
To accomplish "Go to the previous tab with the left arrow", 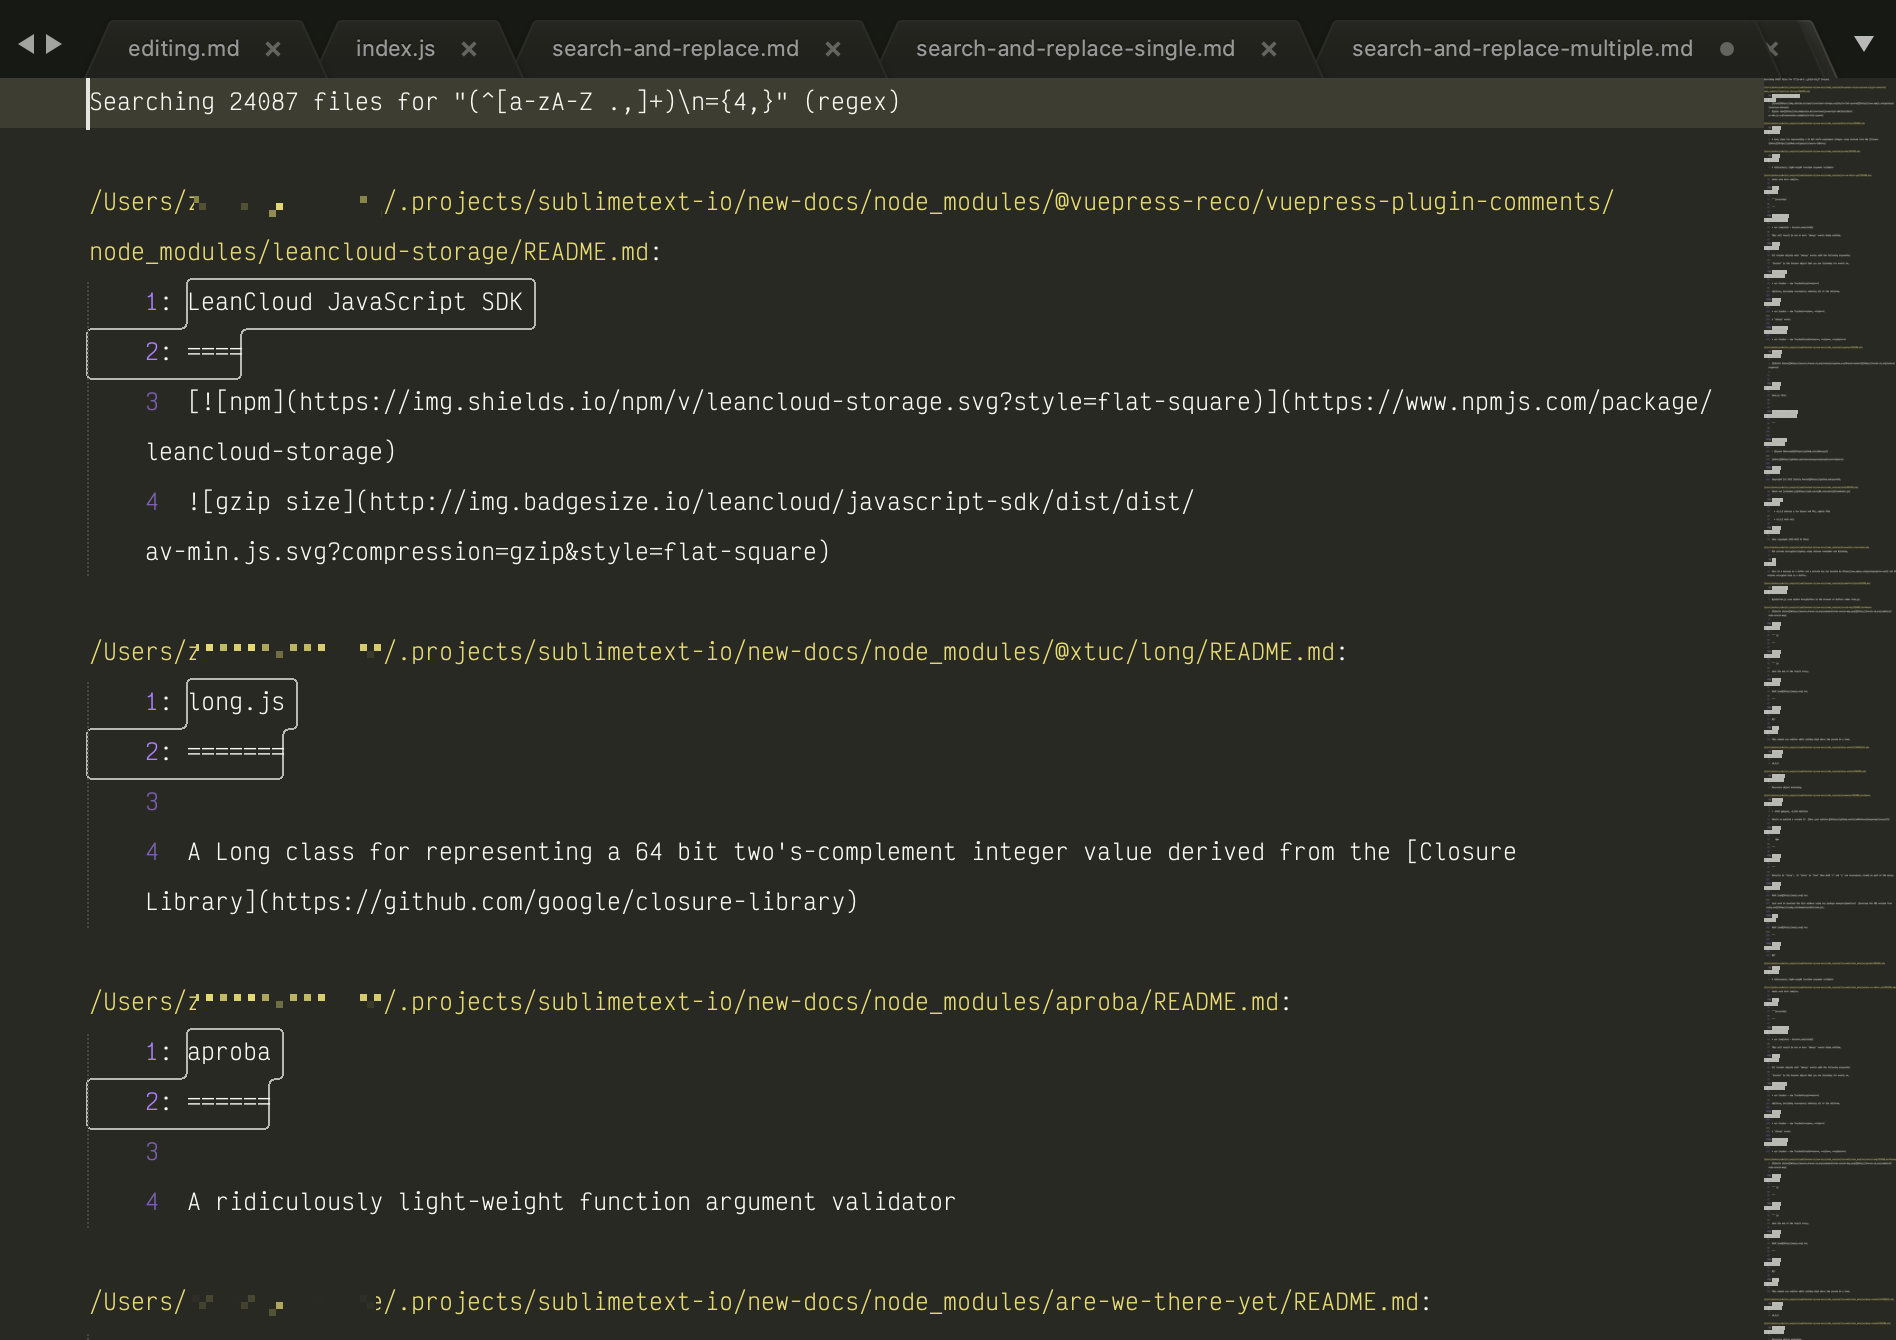I will coord(26,44).
